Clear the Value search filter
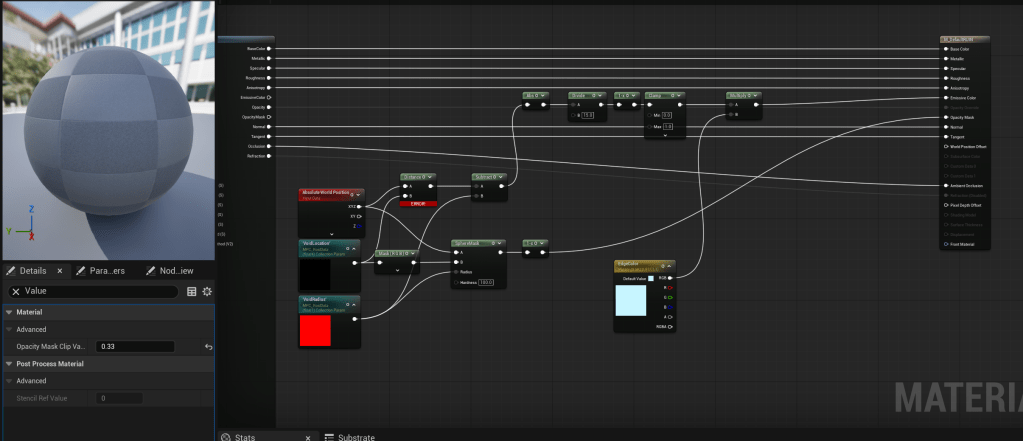Viewport: 1023px width, 441px height. pyautogui.click(x=16, y=291)
